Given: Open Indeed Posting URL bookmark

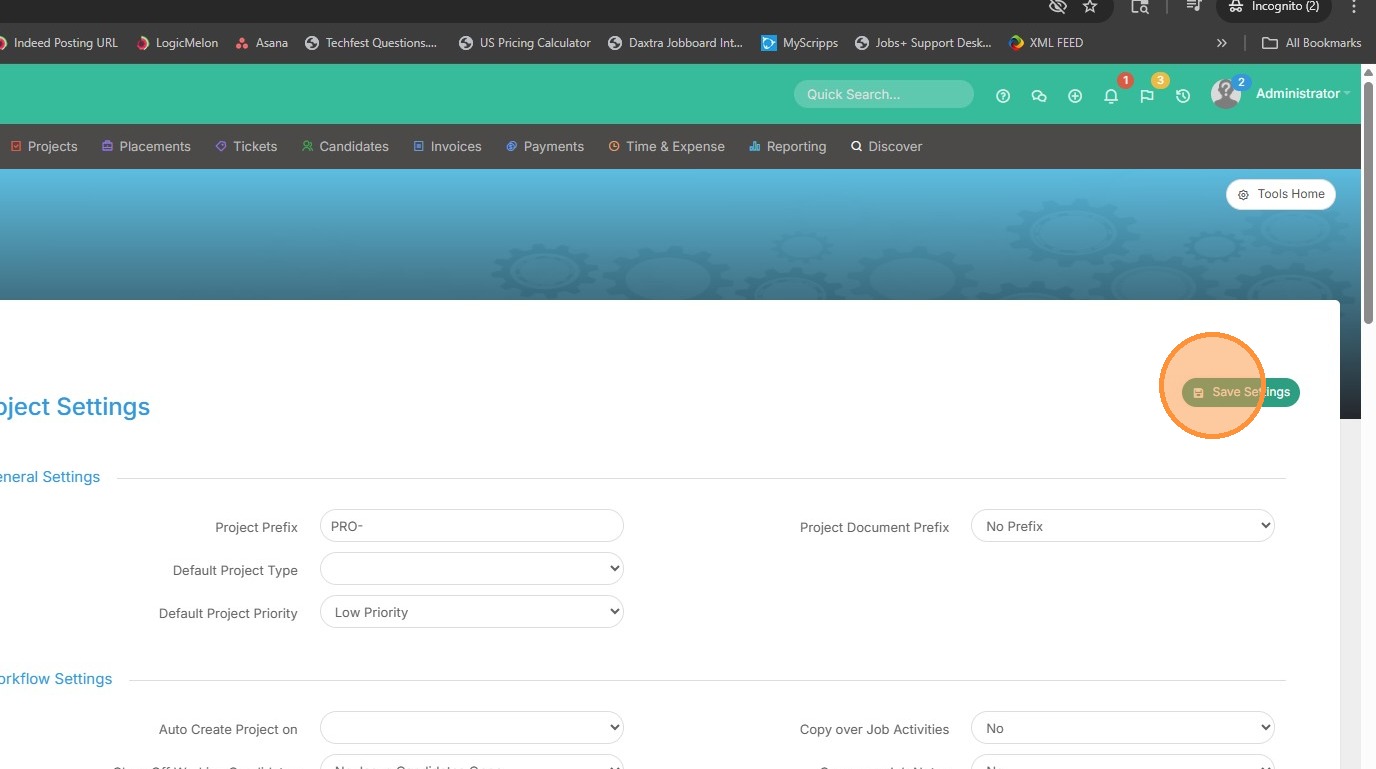Looking at the screenshot, I should pyautogui.click(x=59, y=43).
